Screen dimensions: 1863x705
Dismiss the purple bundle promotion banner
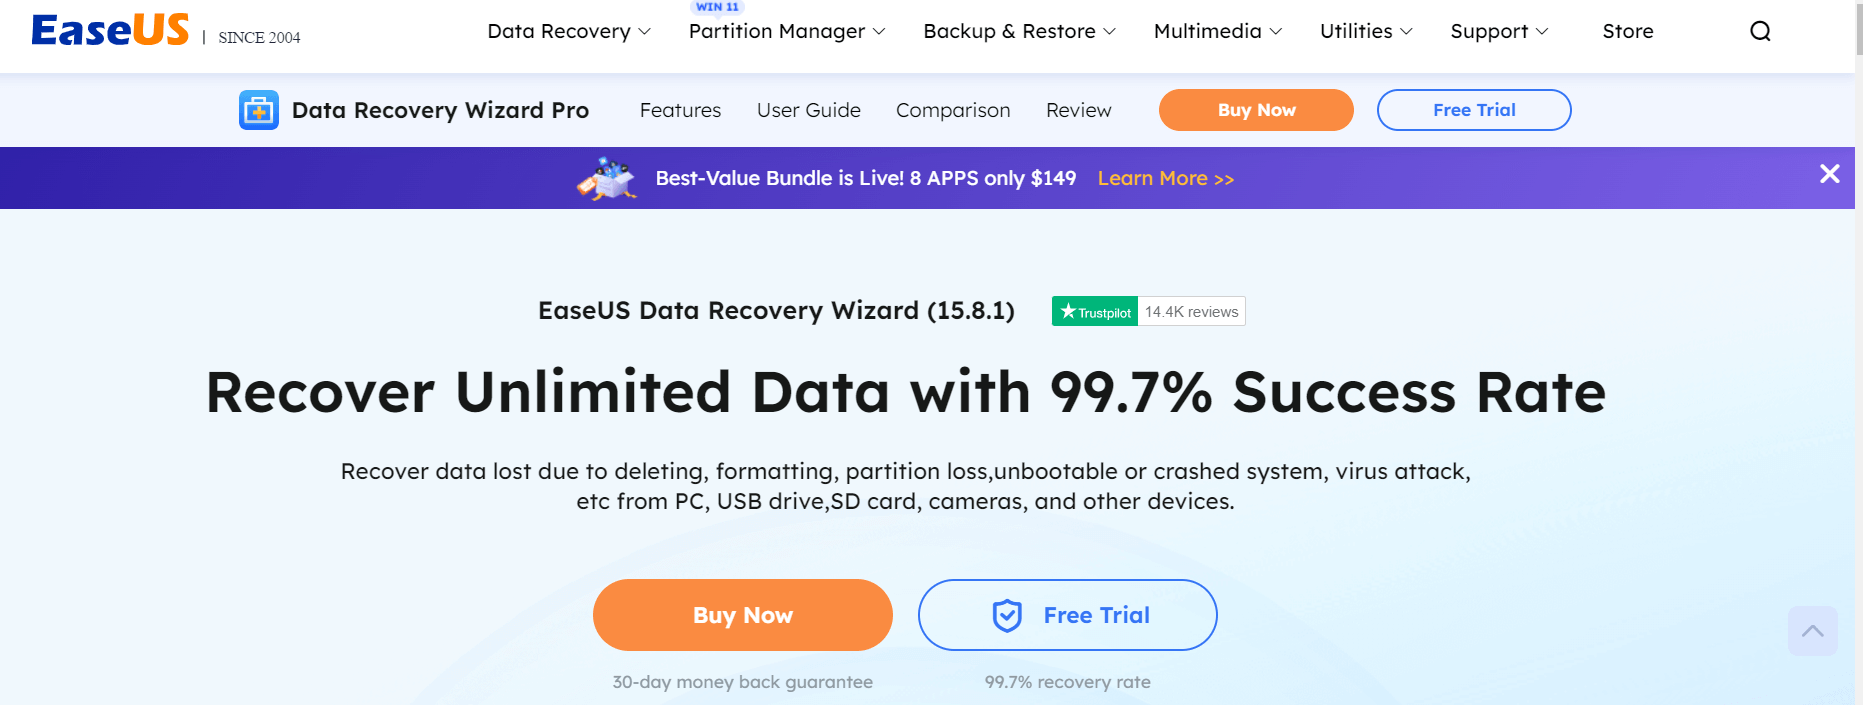[1829, 174]
